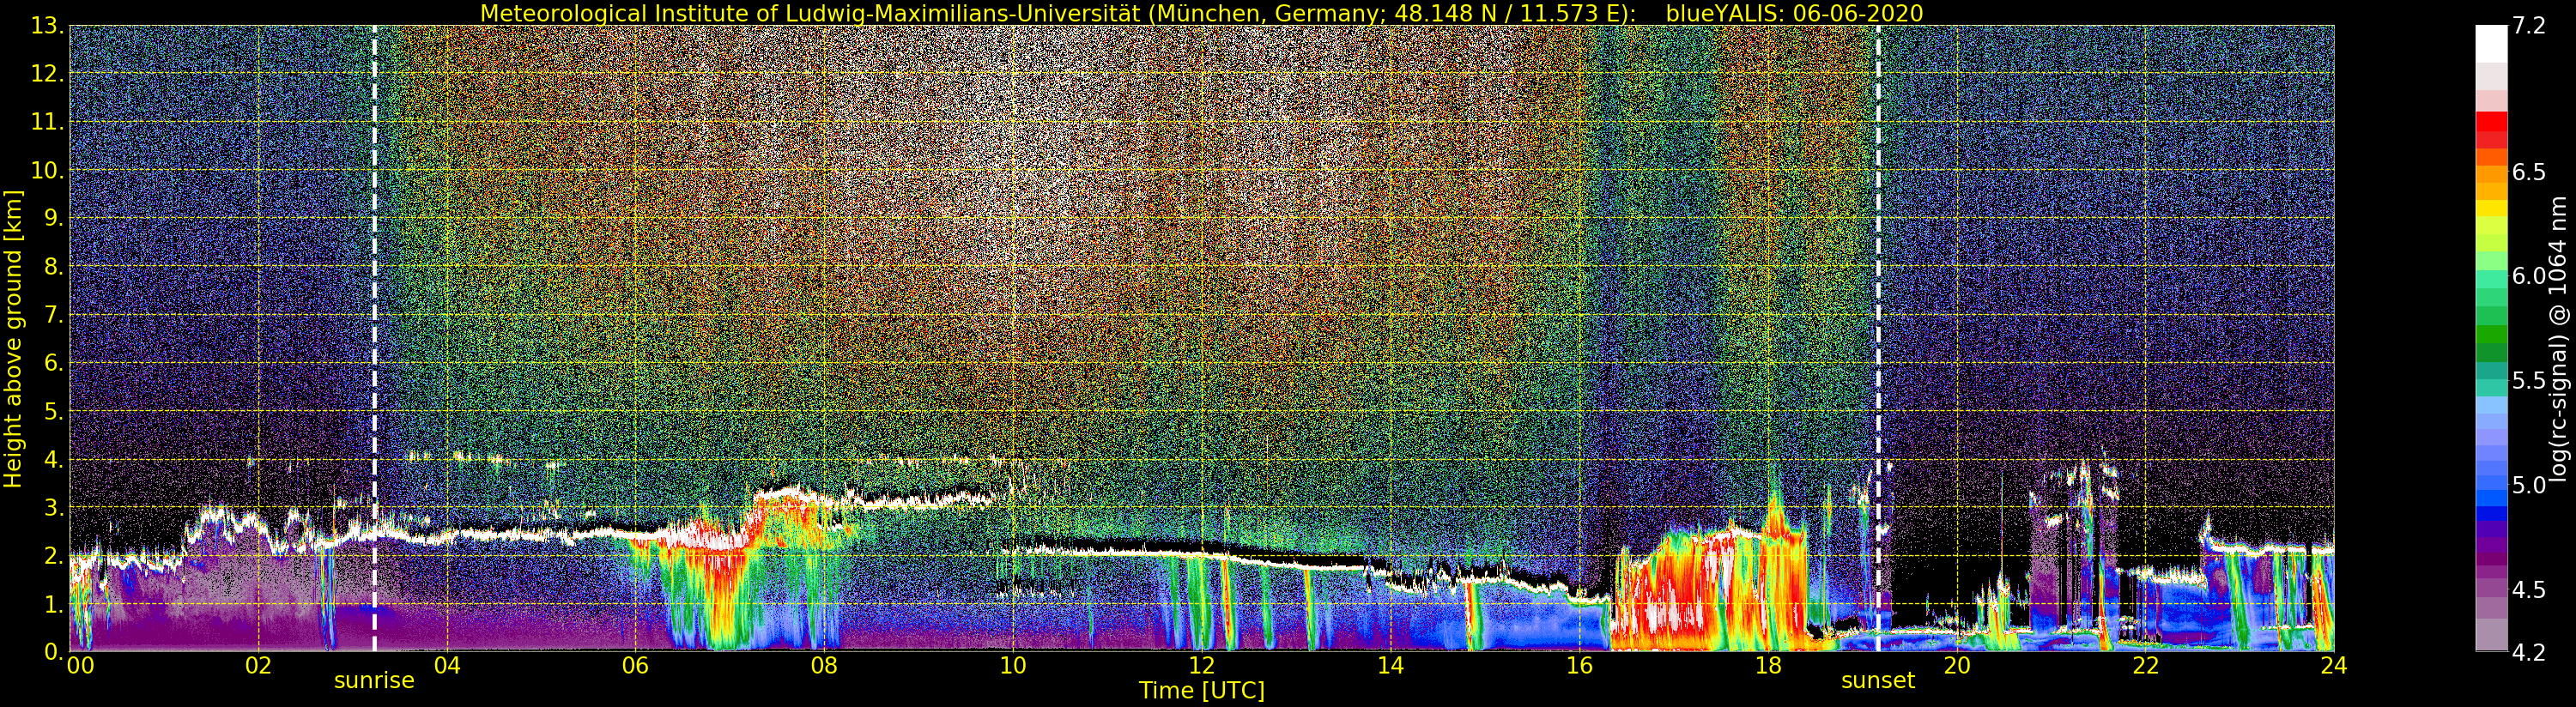2576x707 pixels.
Task: Click the colorbar value '5.0'
Action: pos(2529,485)
